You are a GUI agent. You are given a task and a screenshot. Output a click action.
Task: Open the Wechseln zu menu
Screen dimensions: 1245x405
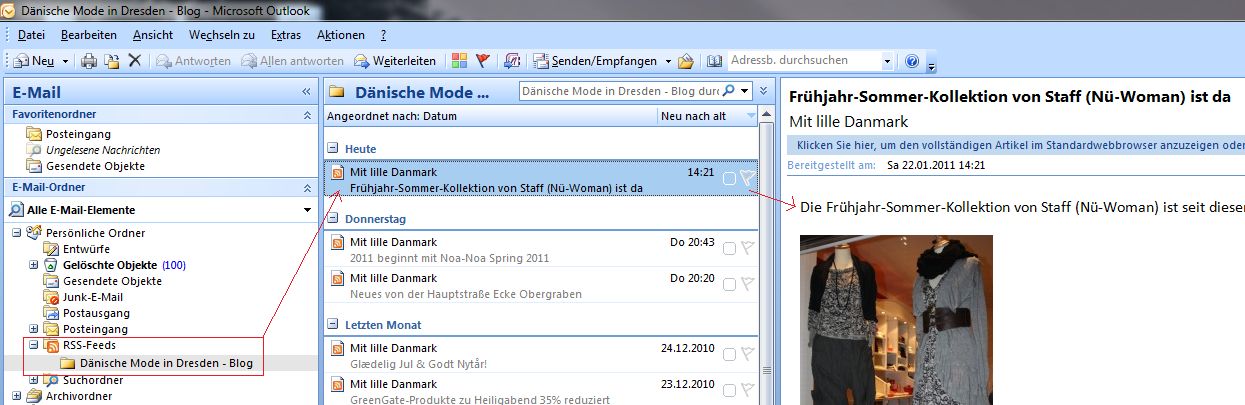click(222, 35)
